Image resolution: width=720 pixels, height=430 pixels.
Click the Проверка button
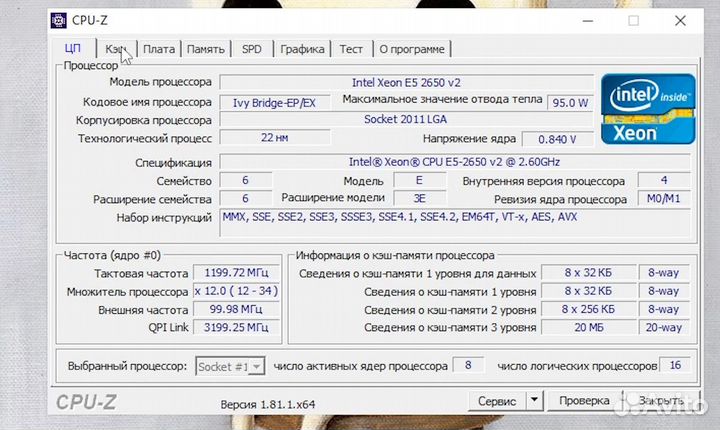pyautogui.click(x=584, y=401)
